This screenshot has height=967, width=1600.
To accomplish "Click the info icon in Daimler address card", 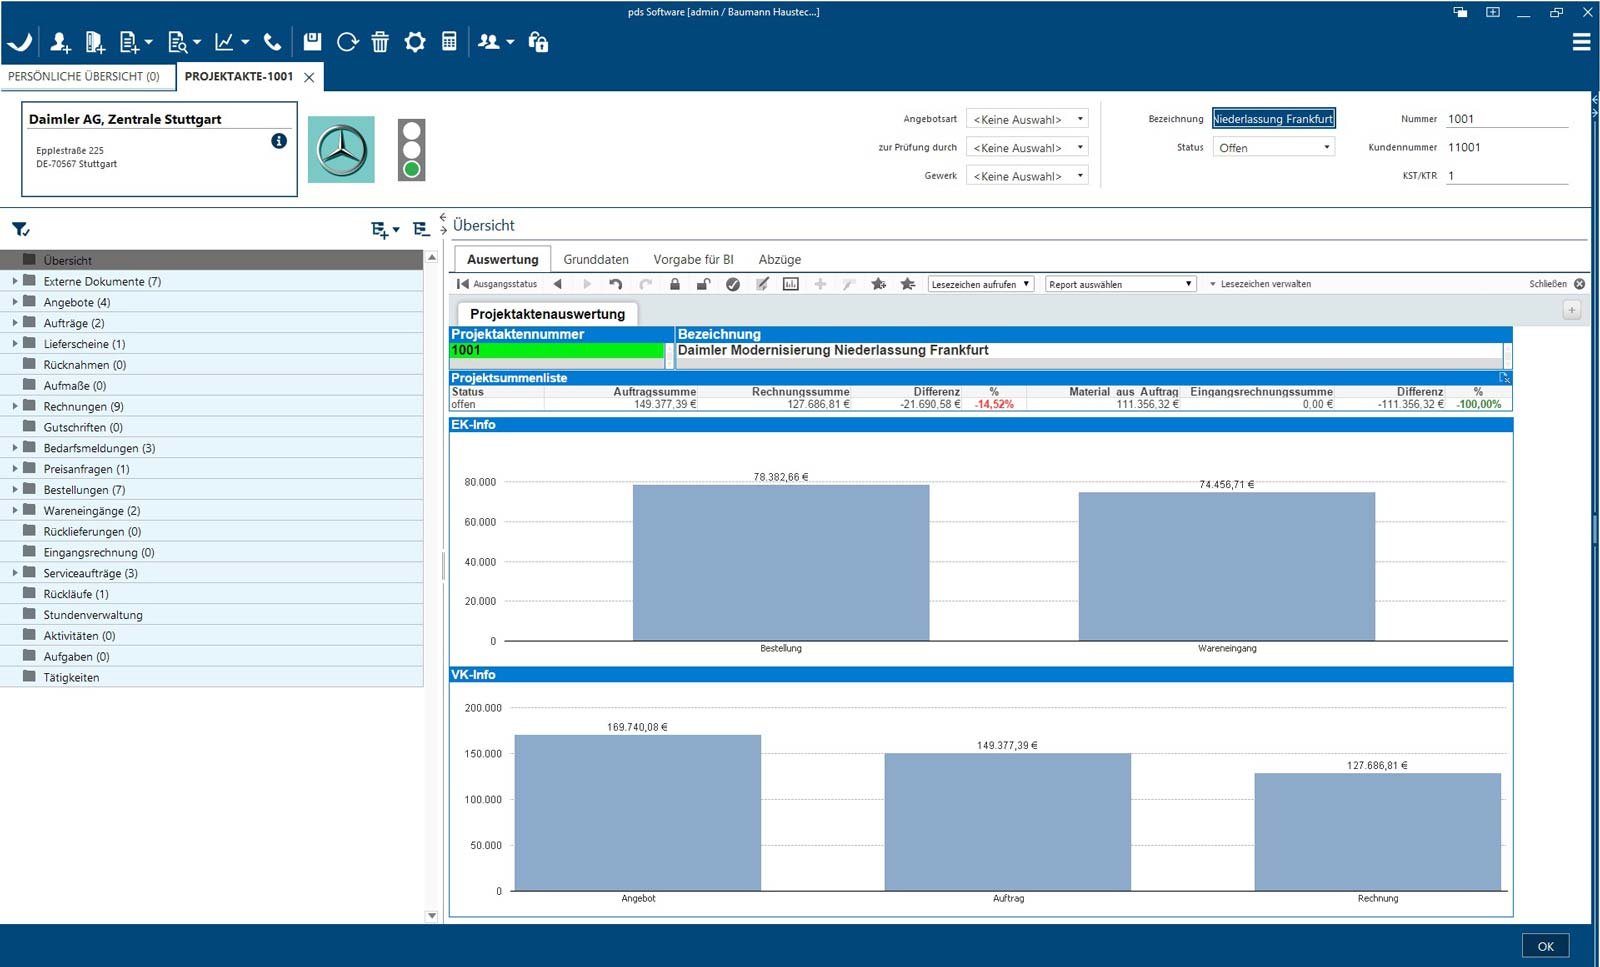I will [x=279, y=141].
